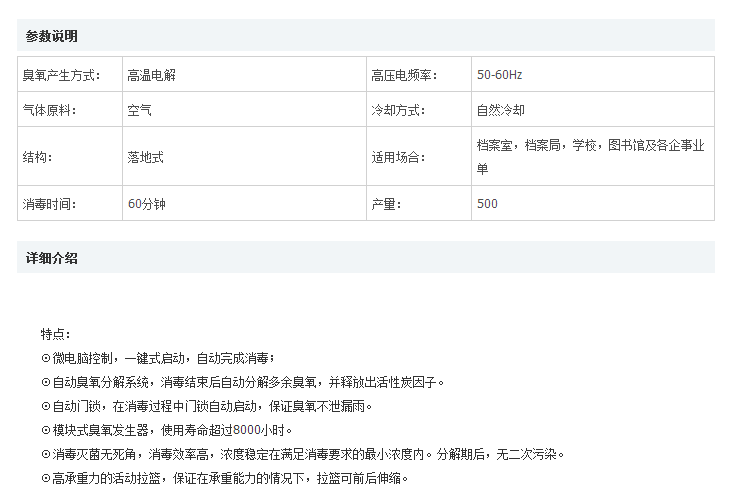Image resolution: width=732 pixels, height=497 pixels.
Task: Click the 适用场合 label cell
Action: coord(398,157)
